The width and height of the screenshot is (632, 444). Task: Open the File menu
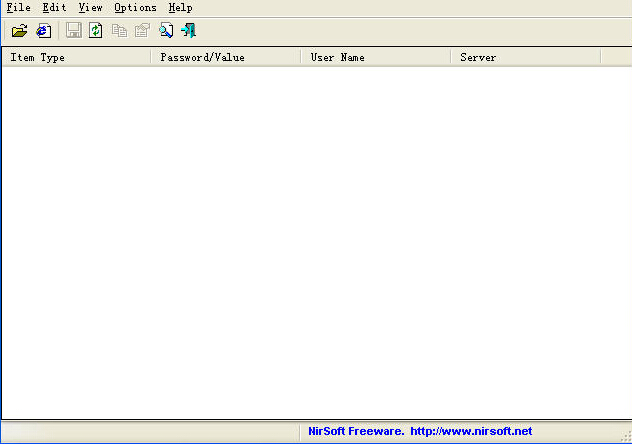[x=18, y=7]
